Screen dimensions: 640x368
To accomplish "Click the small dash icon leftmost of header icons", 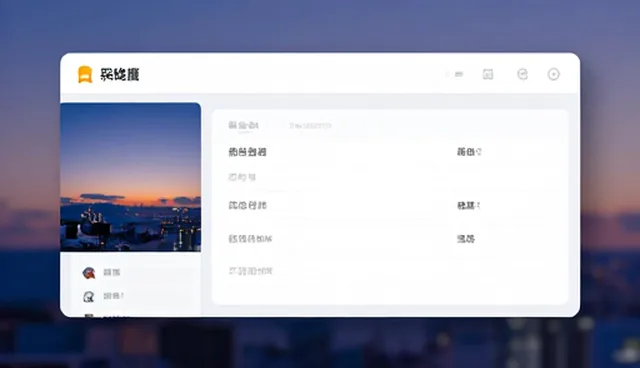I will pyautogui.click(x=459, y=74).
